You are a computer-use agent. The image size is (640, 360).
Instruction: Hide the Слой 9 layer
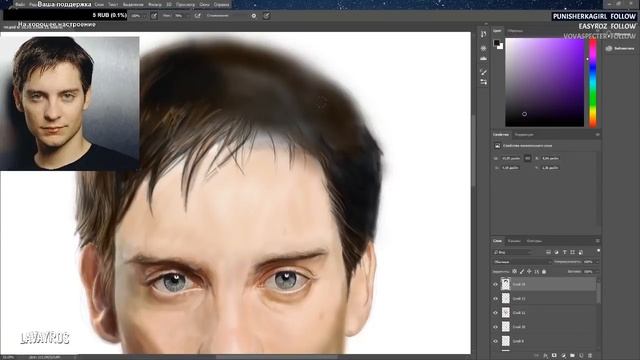coord(496,341)
